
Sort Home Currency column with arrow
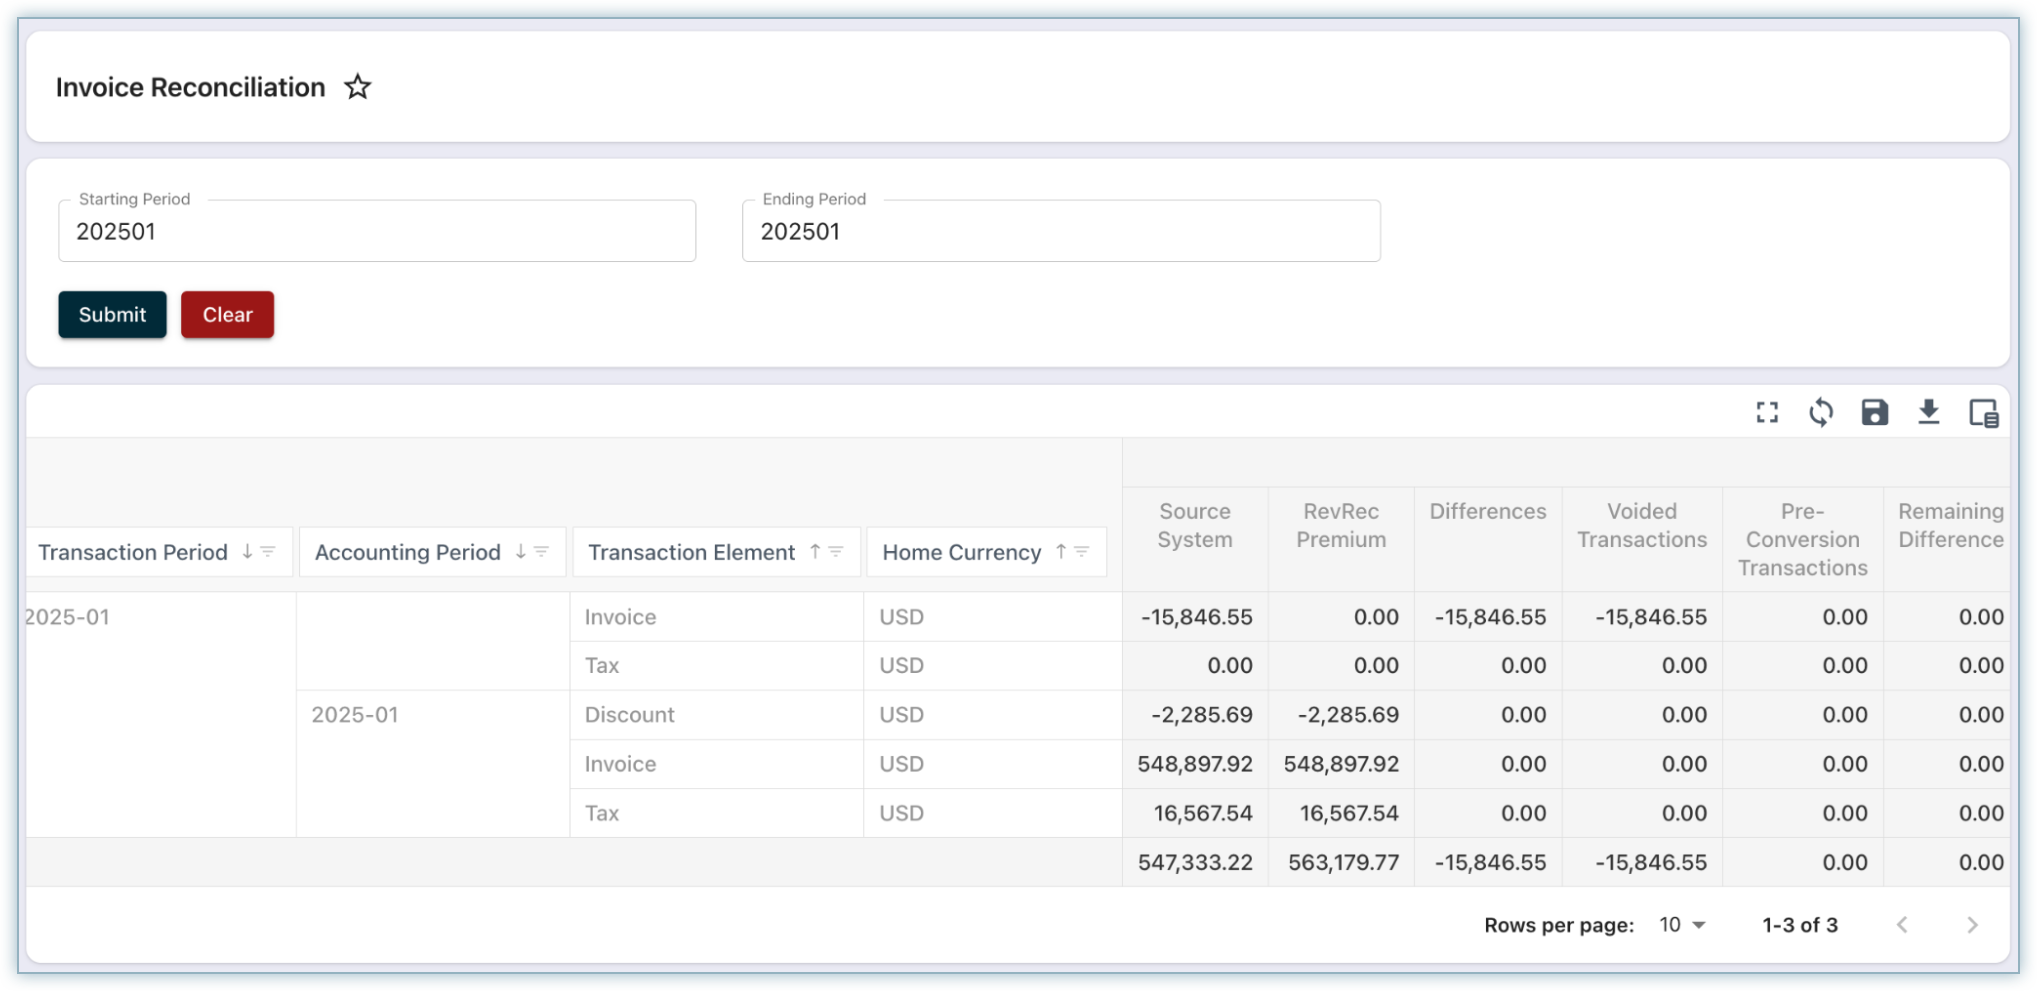tap(1061, 552)
